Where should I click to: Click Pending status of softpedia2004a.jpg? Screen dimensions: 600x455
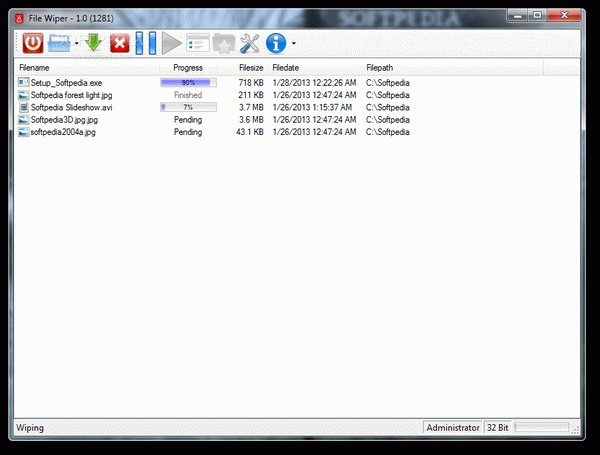point(188,132)
